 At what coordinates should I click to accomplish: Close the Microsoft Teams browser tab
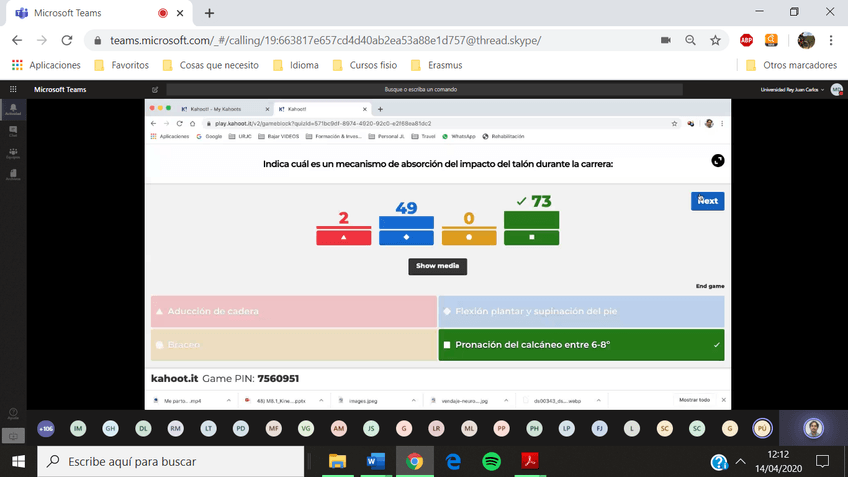[x=180, y=13]
